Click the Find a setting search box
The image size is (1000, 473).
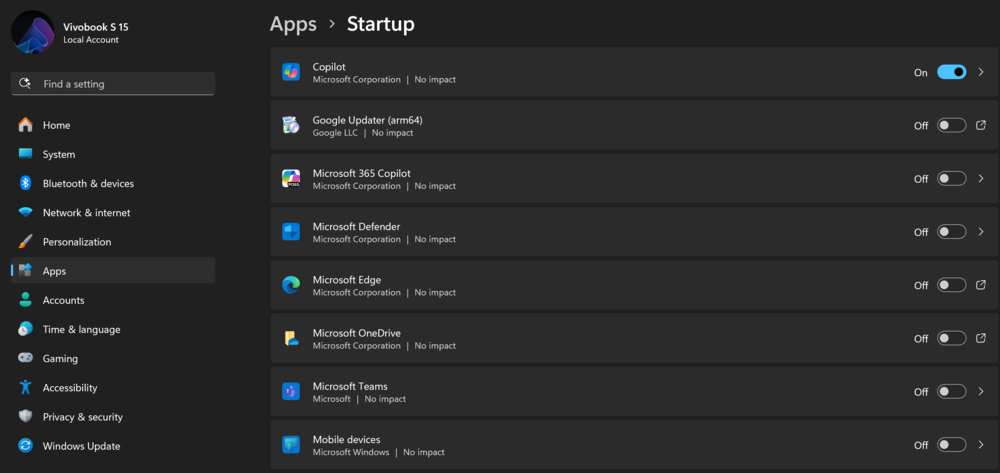coord(113,84)
